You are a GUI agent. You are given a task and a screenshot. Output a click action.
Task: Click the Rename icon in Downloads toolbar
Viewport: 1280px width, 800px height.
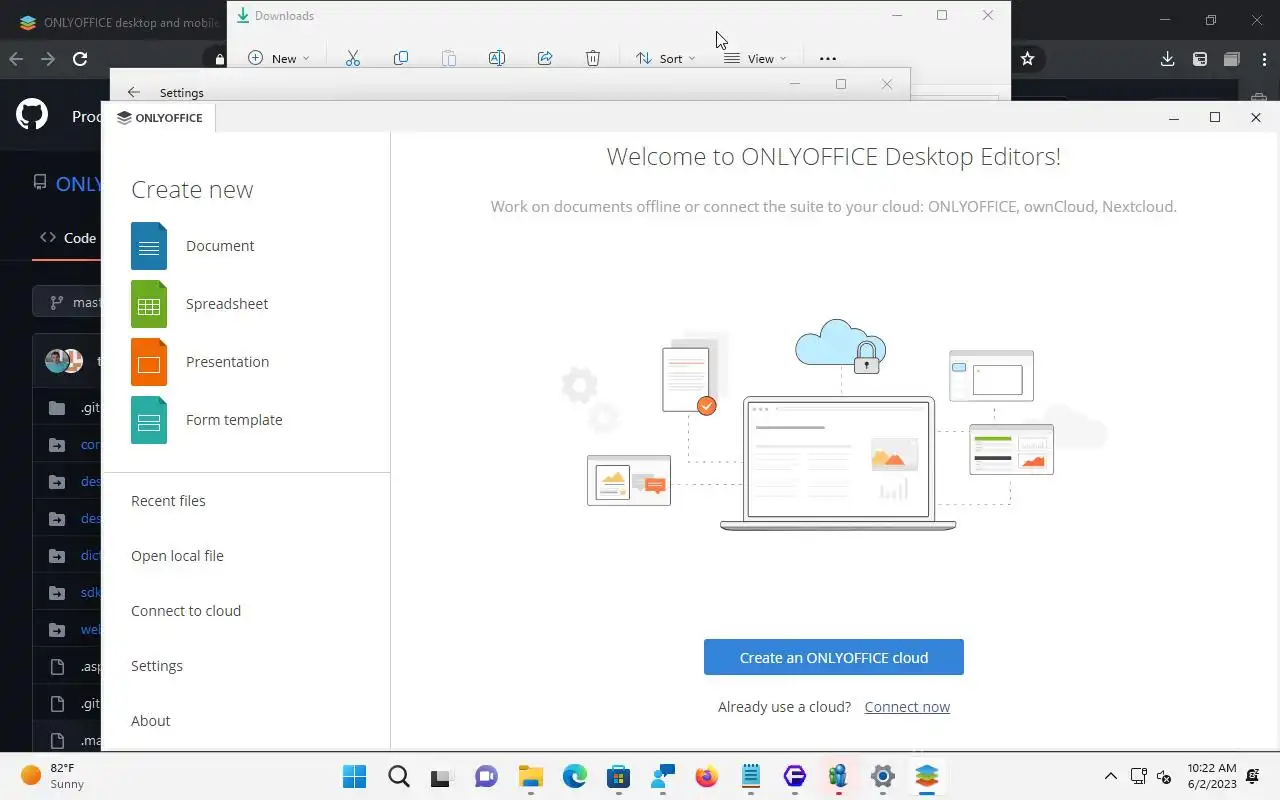[497, 58]
